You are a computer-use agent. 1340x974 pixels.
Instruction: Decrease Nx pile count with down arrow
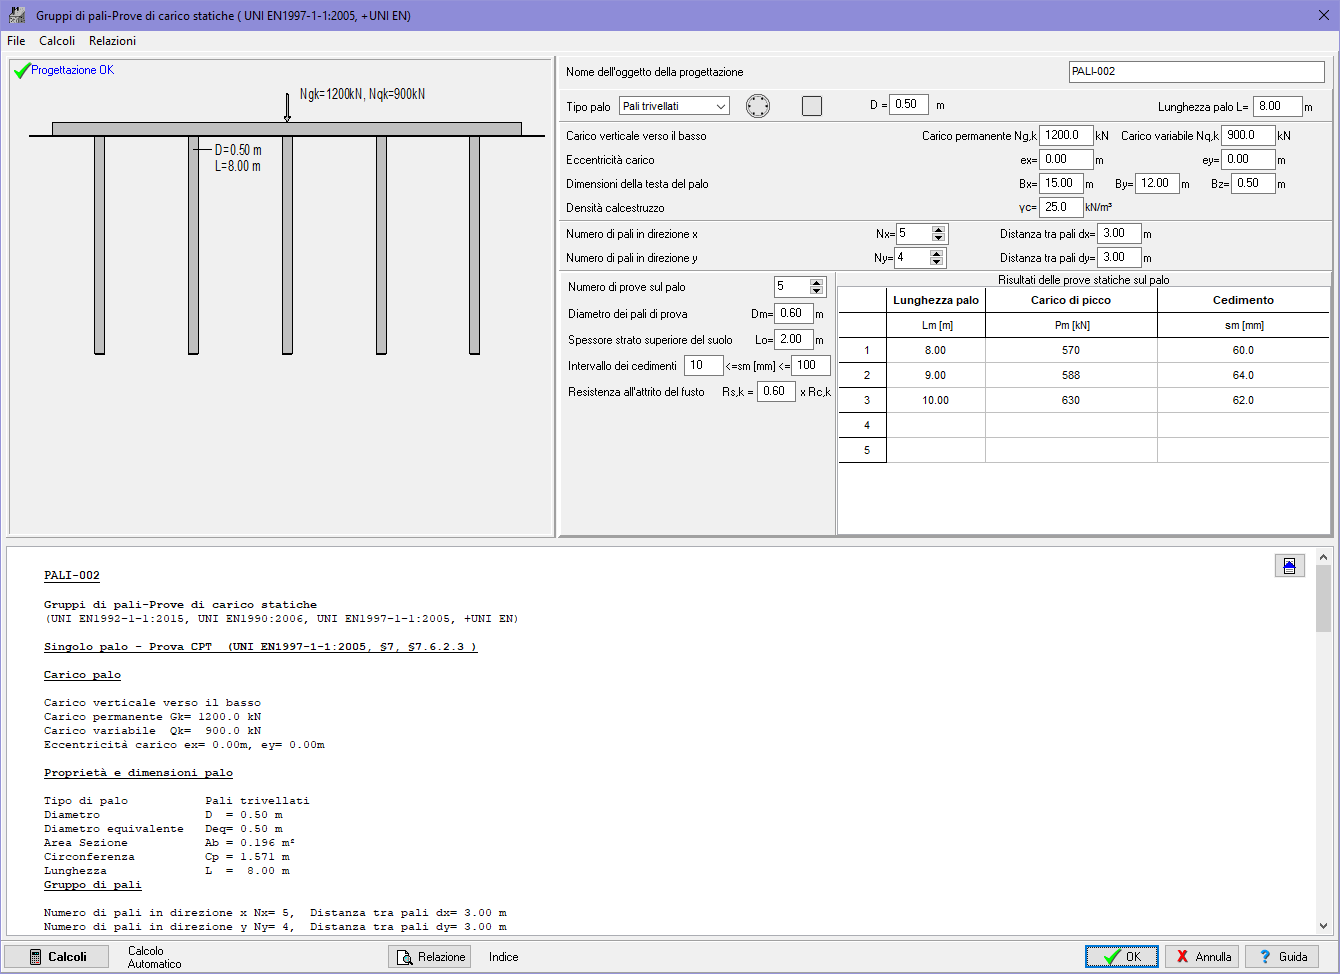point(938,239)
